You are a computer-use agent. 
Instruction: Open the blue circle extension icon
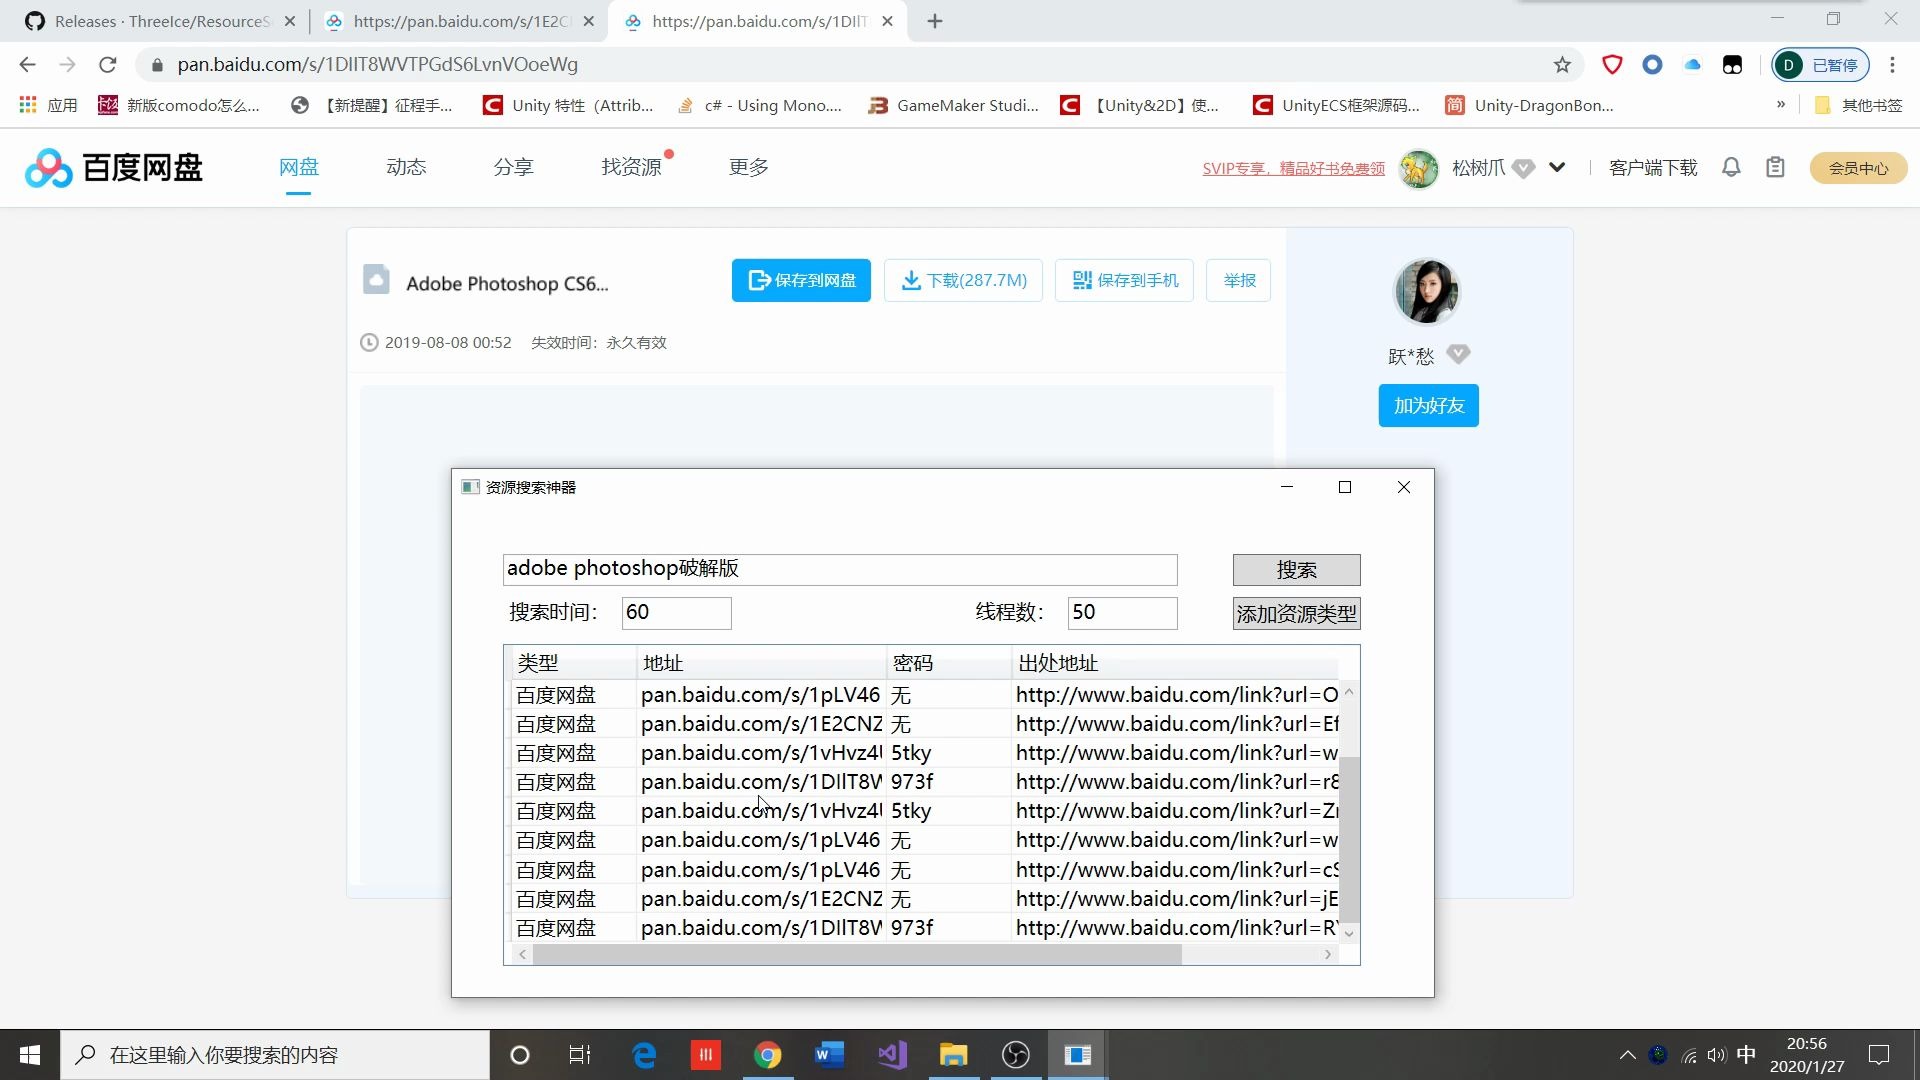click(1652, 65)
